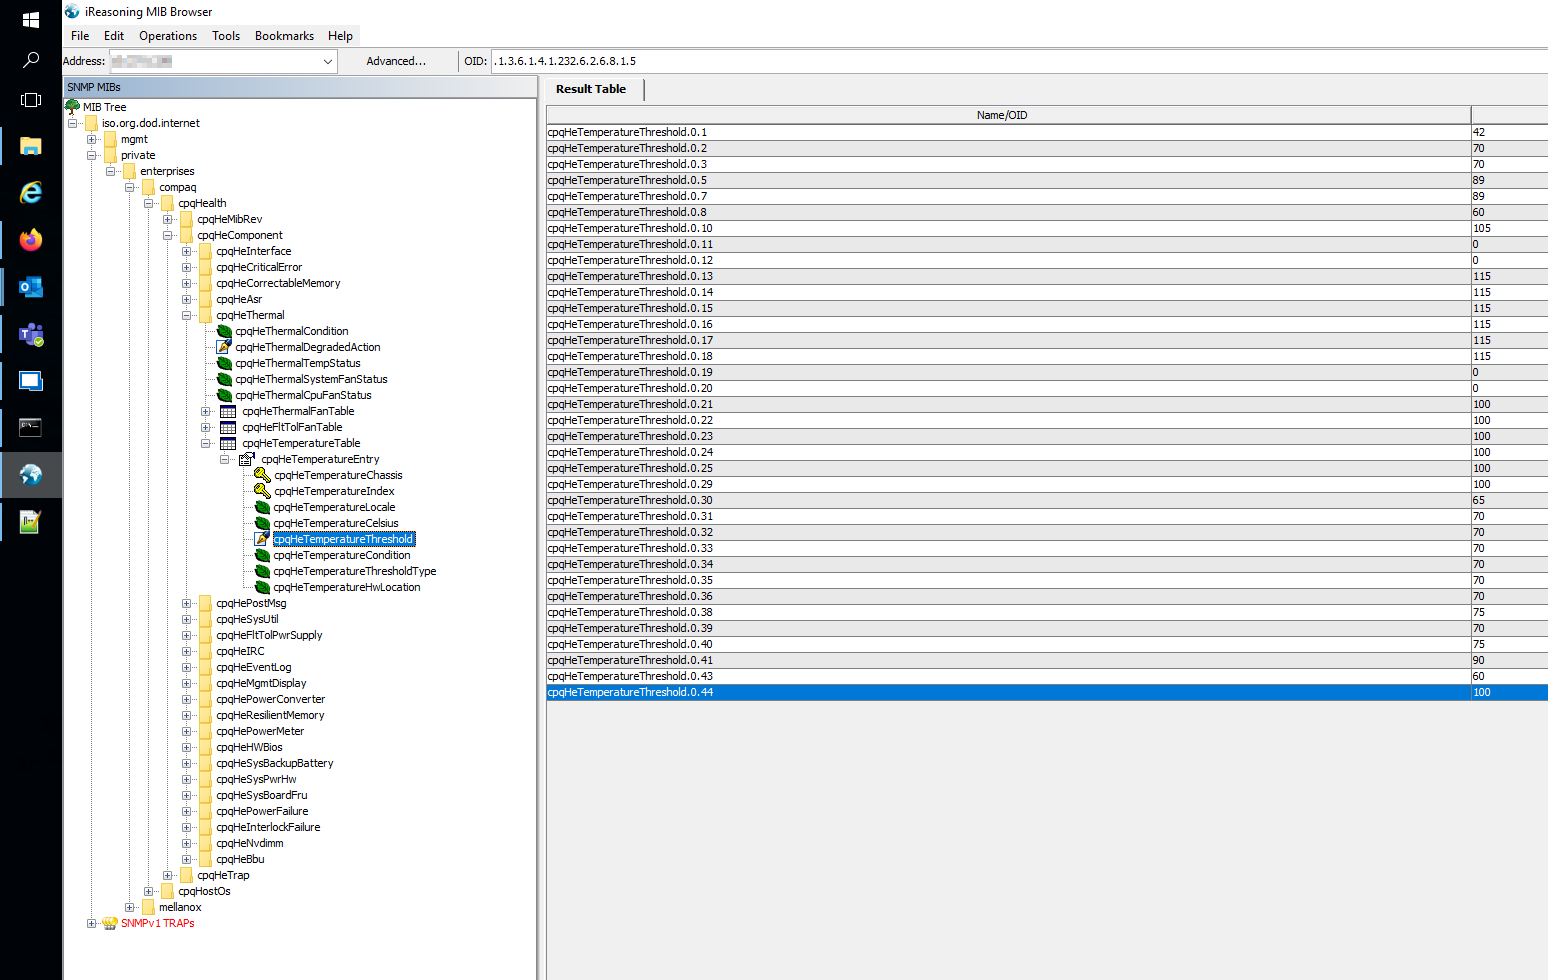Click the entry icon of cpqHeTemperatureEntry
1548x980 pixels.
click(x=247, y=459)
